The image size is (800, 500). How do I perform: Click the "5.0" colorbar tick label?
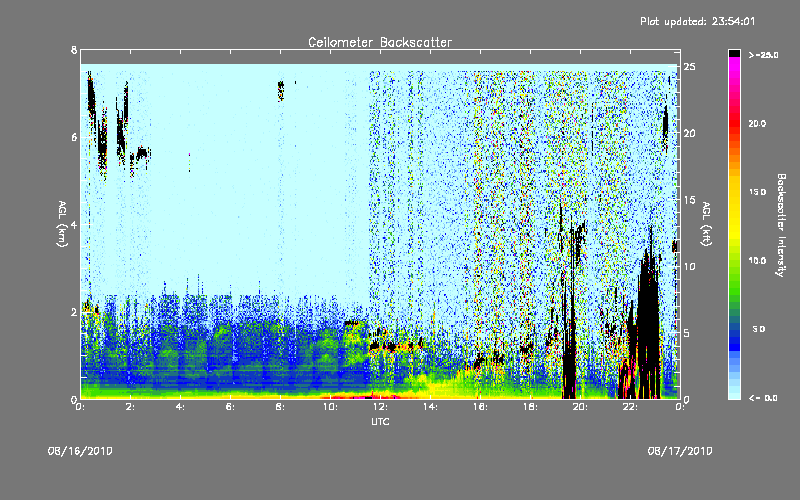click(759, 329)
